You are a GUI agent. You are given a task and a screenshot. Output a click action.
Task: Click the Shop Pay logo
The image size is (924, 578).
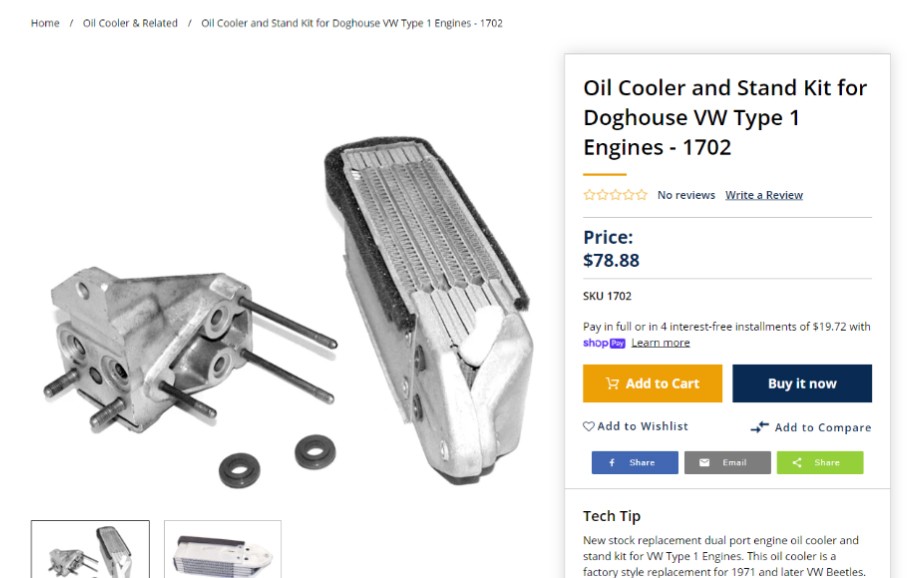click(604, 343)
